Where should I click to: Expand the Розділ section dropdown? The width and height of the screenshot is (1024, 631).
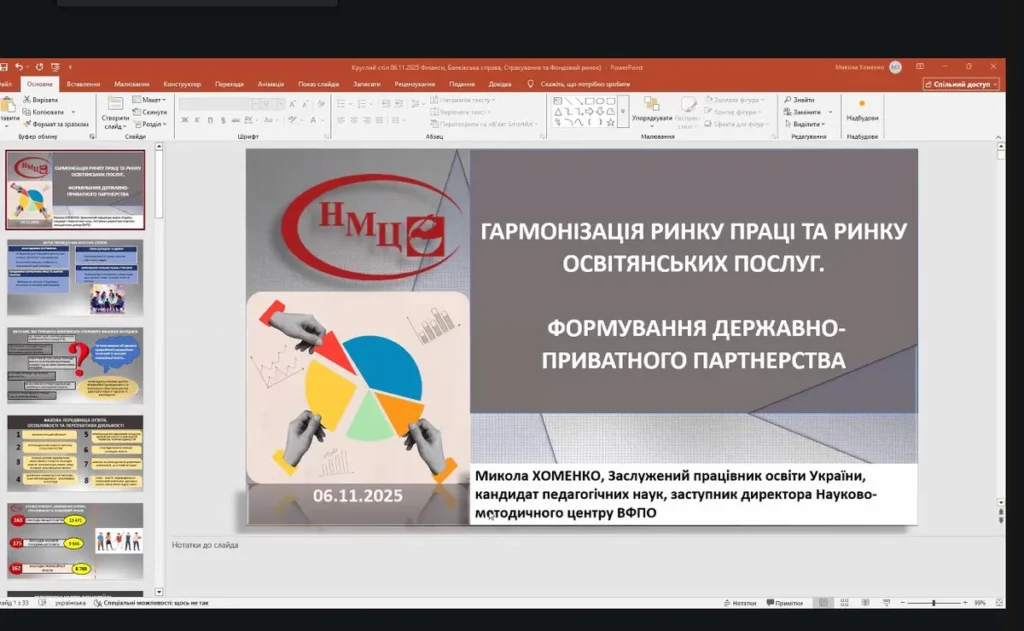point(151,124)
